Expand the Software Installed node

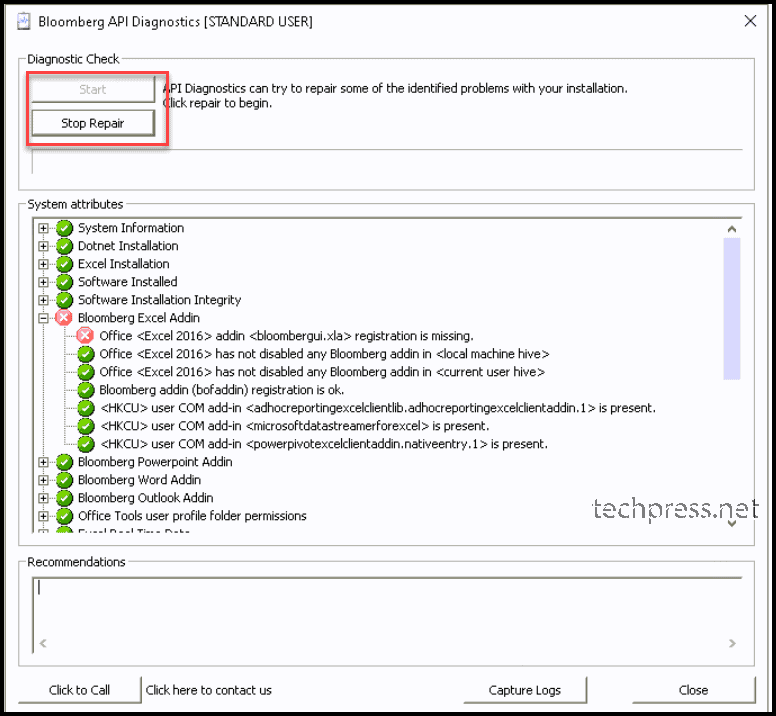pyautogui.click(x=44, y=282)
